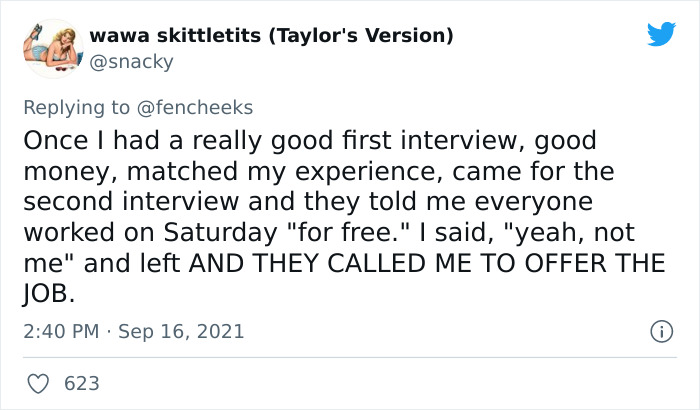
Task: Click the word "Saturday" in tweet
Action: point(221,233)
